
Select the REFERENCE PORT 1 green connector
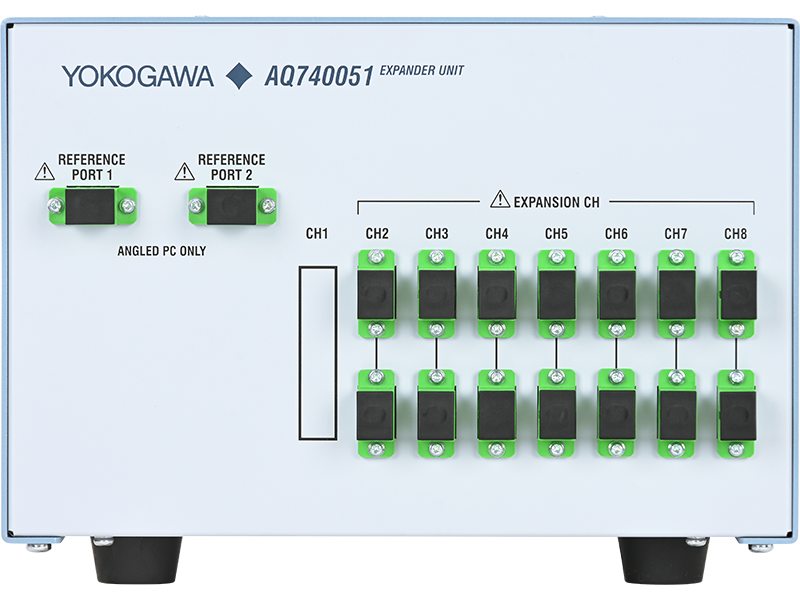point(92,206)
